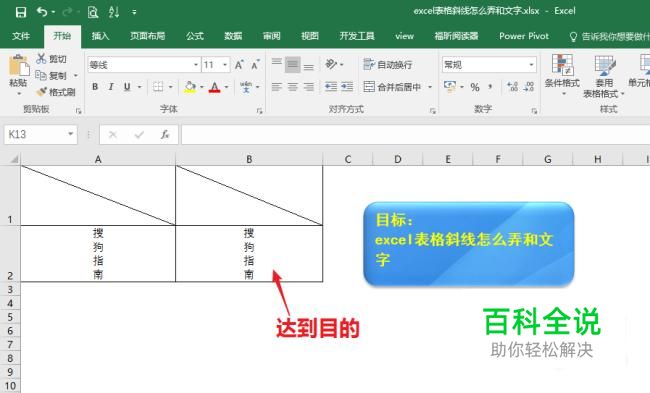The width and height of the screenshot is (650, 393).
Task: Align text left icon
Action: coord(276,87)
